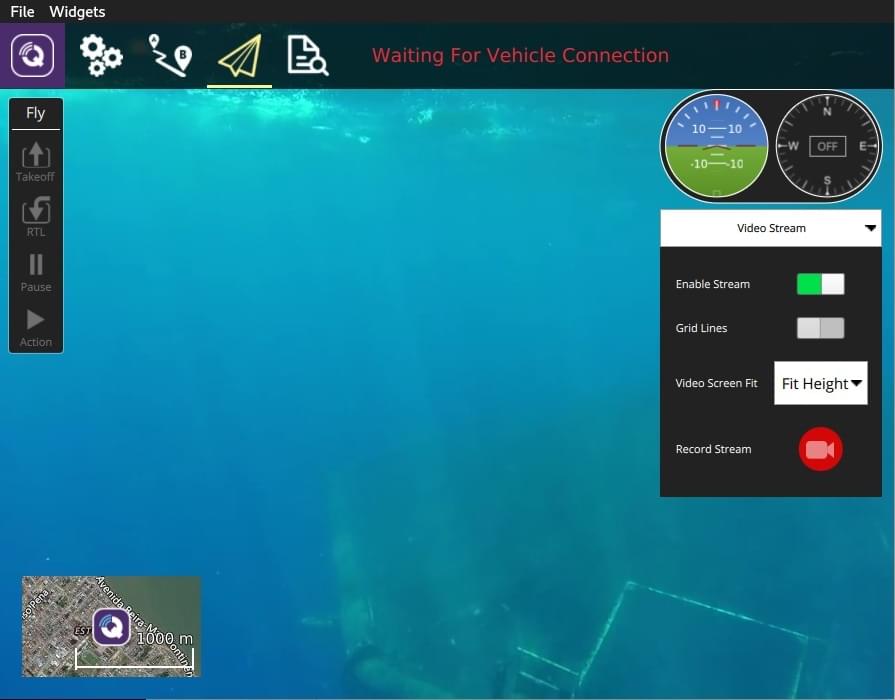Switch to Fly view paper plane icon
Screen dimensions: 895x700
pyautogui.click(x=239, y=56)
